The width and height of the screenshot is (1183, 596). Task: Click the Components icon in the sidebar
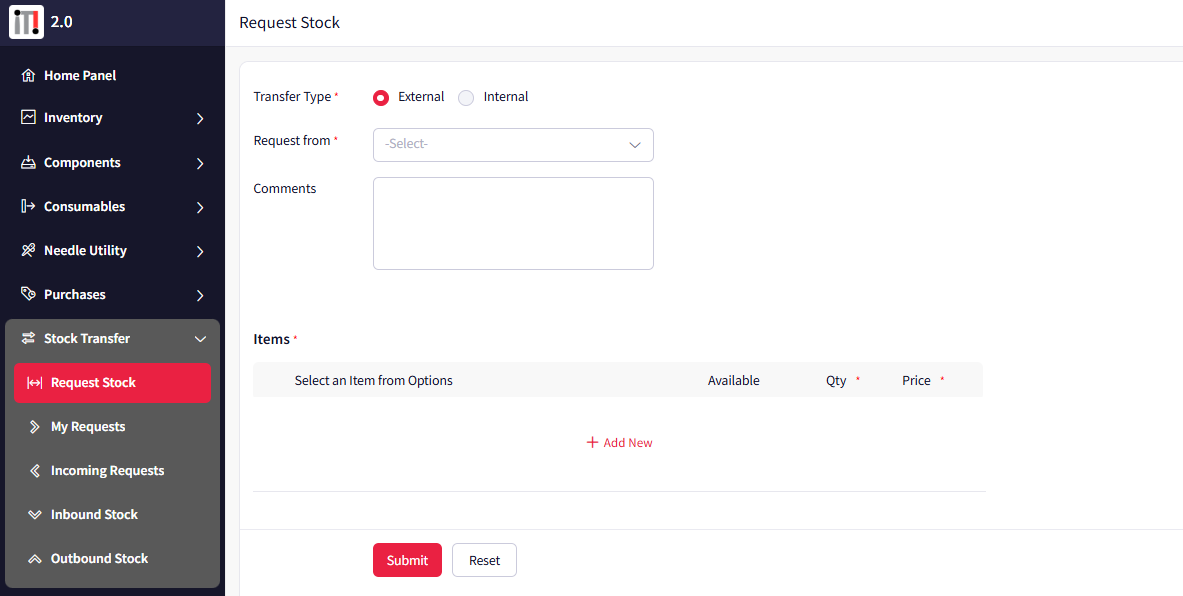point(28,162)
